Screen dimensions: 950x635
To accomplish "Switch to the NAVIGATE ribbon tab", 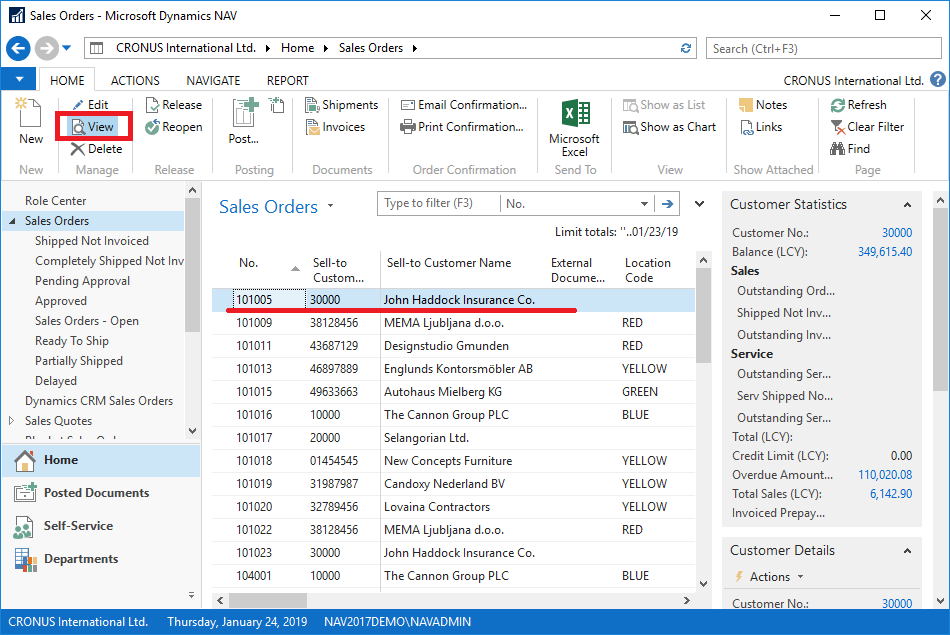I will click(x=213, y=80).
